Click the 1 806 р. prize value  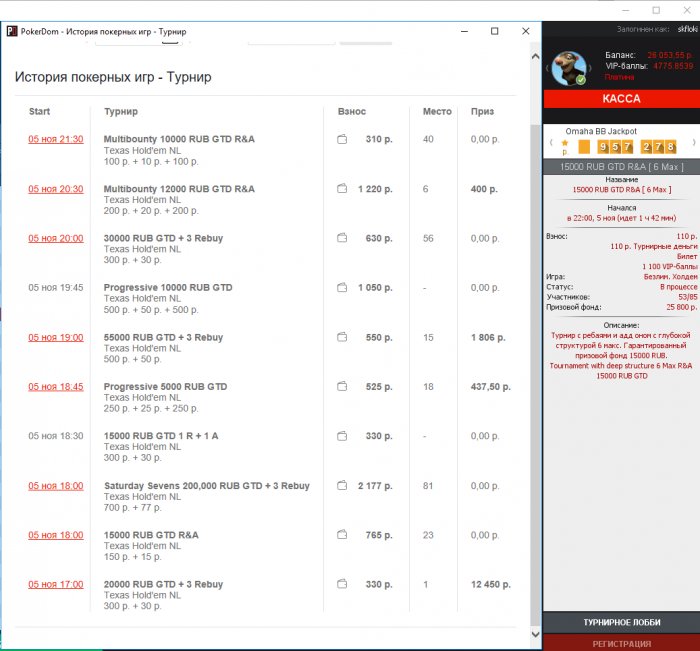coord(488,338)
